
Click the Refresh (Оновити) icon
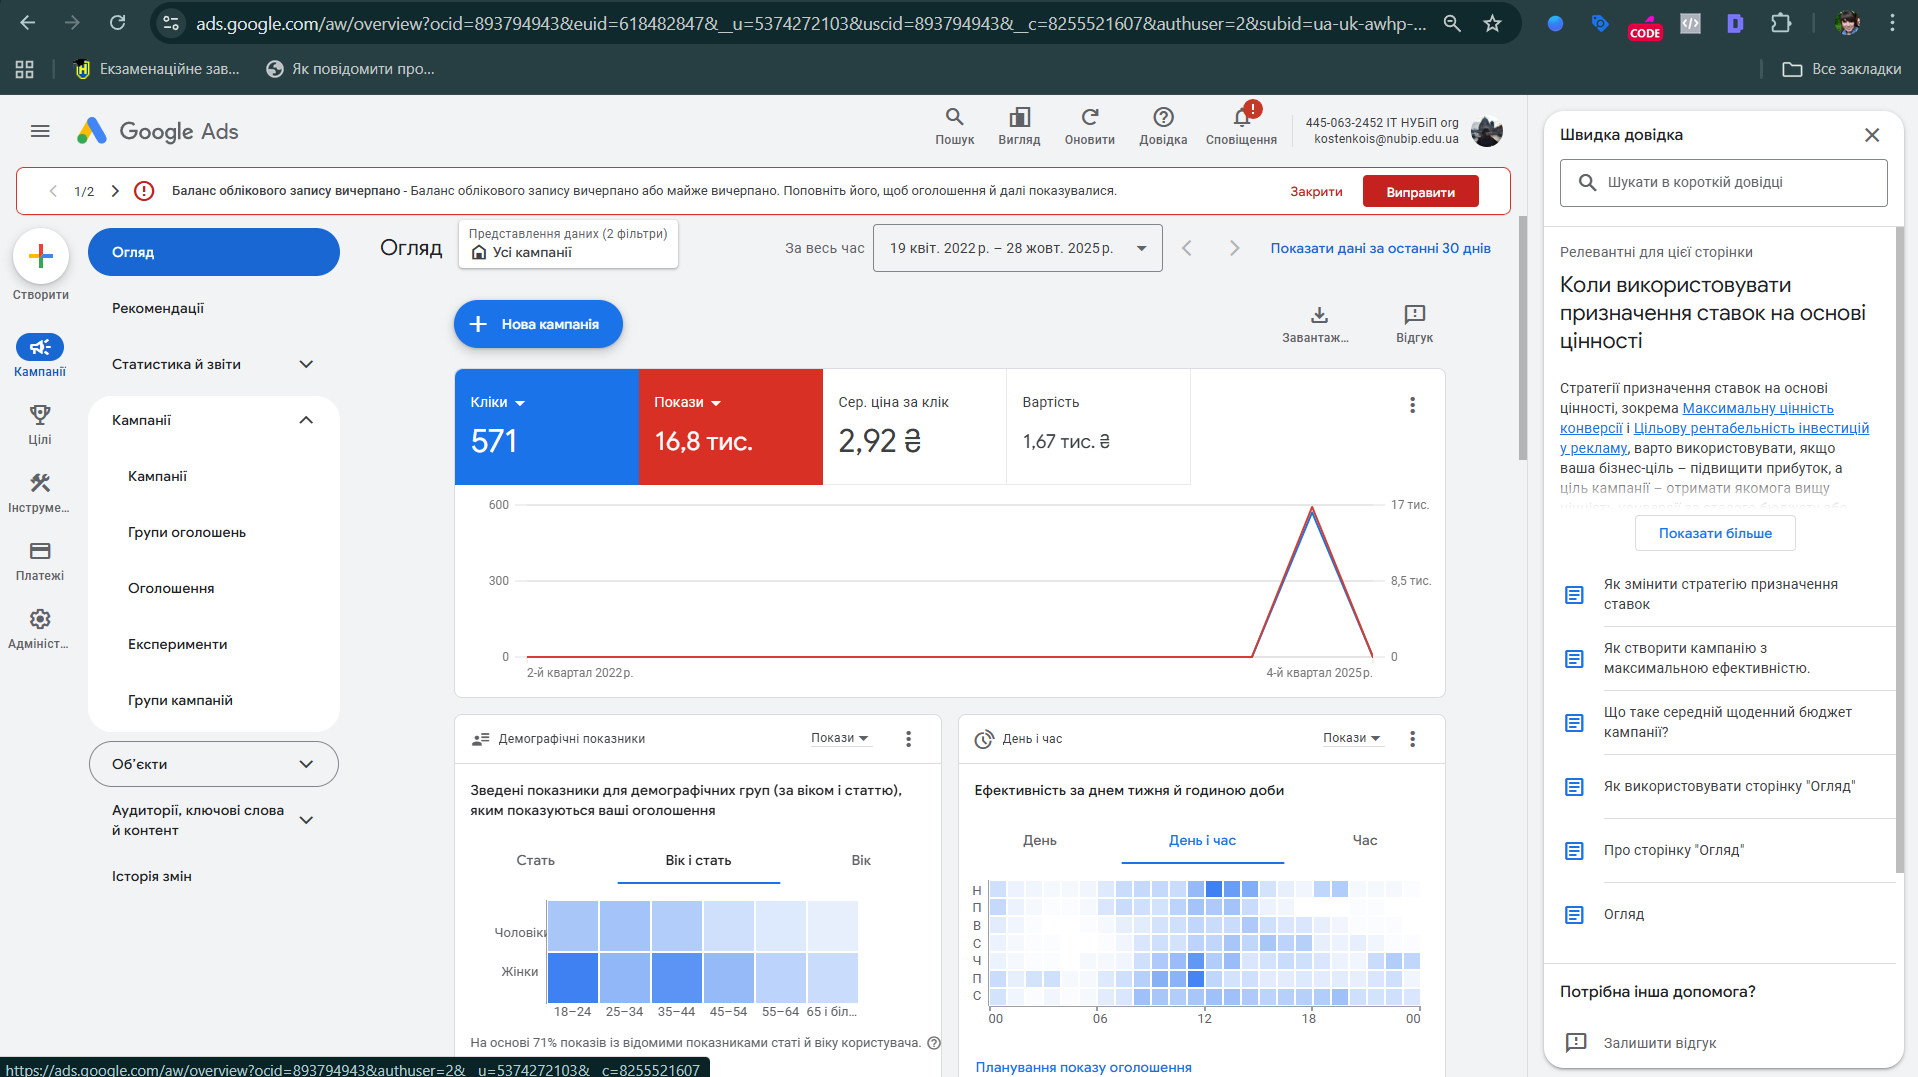[x=1089, y=118]
